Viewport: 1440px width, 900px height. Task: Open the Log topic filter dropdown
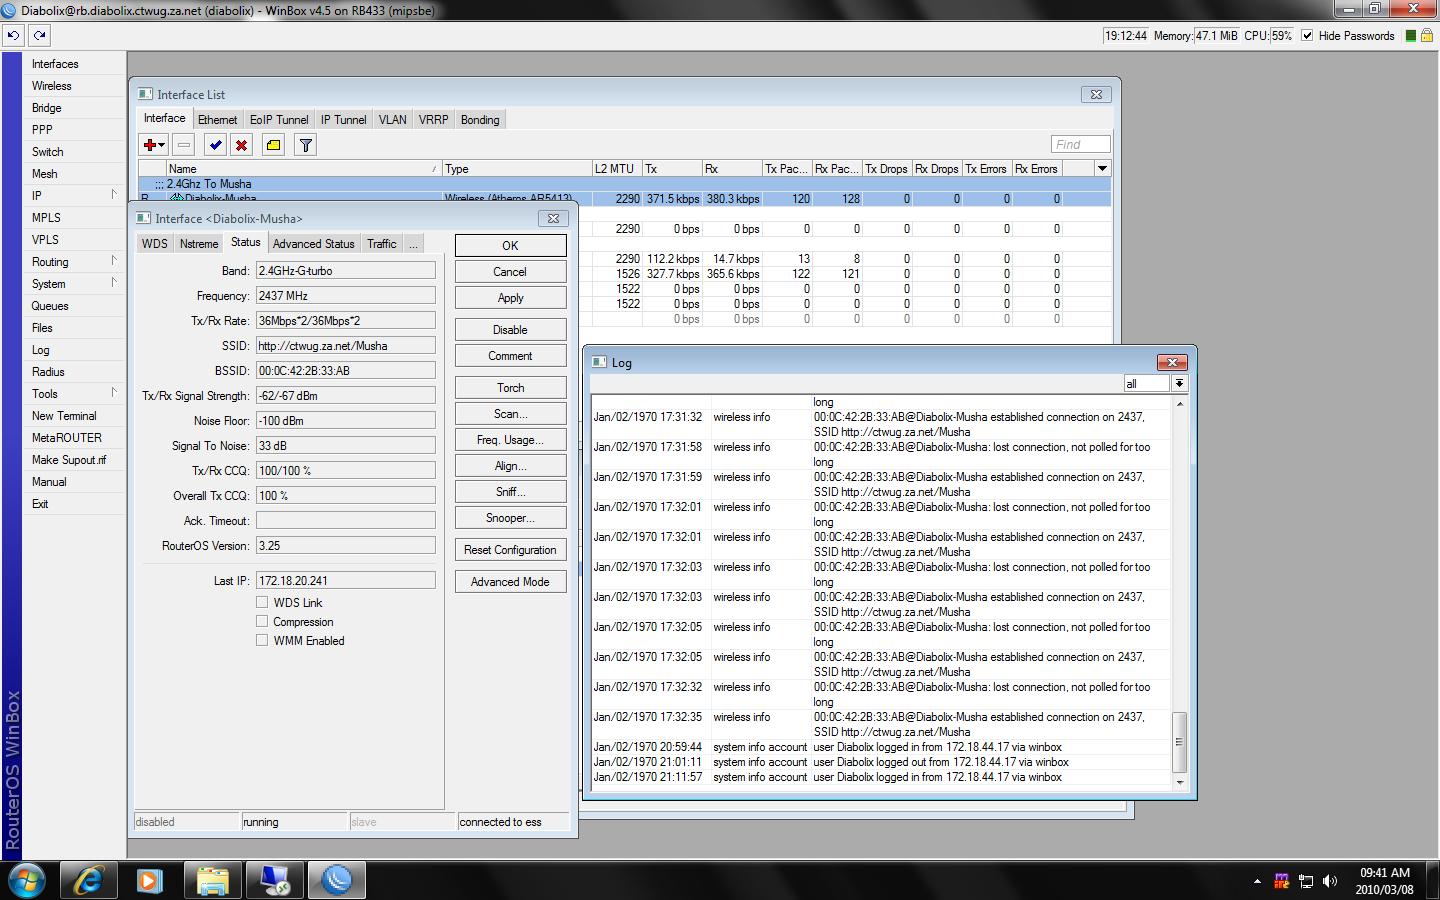coord(1180,384)
